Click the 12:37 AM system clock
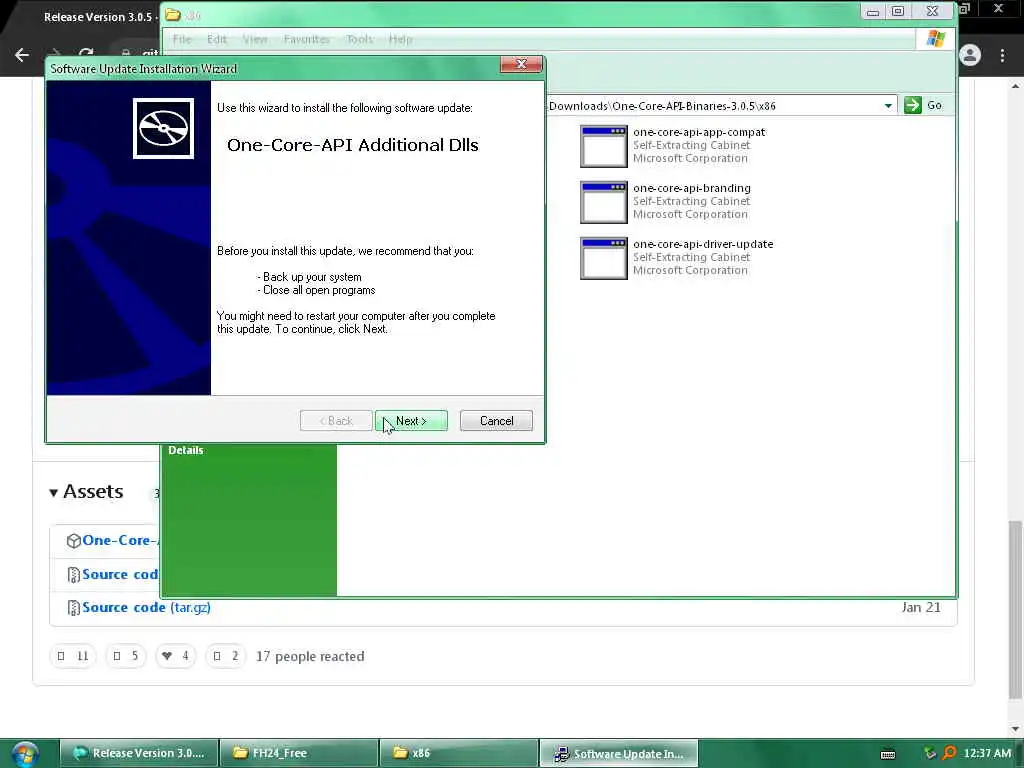The image size is (1024, 768). point(987,753)
